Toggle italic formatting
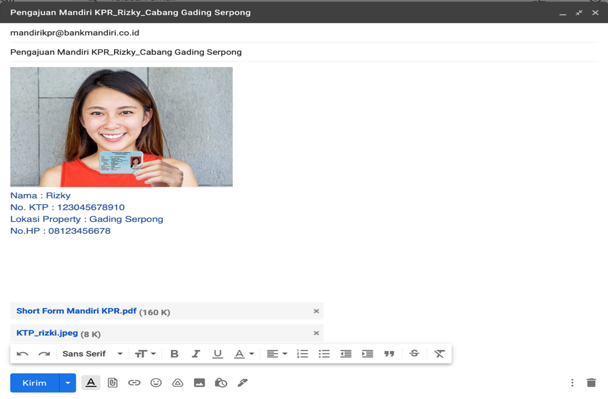 [196, 354]
